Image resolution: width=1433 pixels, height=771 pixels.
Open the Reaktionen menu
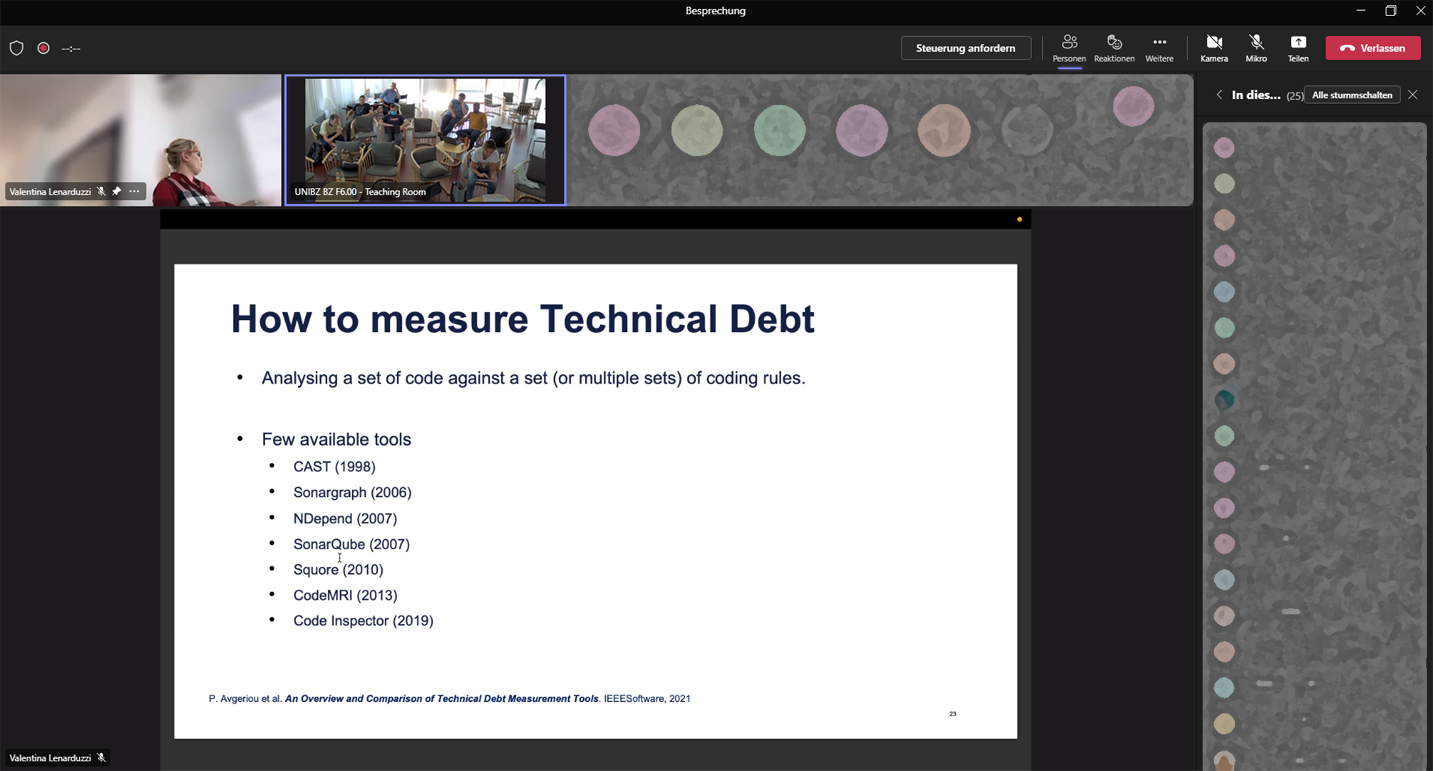[x=1114, y=48]
